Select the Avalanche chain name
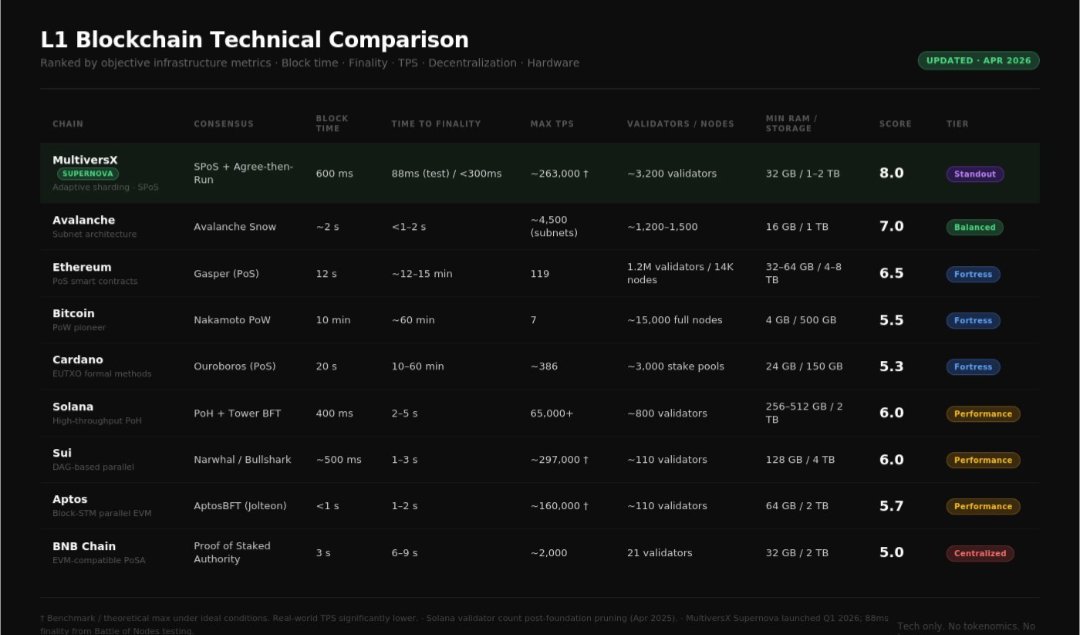 tap(83, 220)
